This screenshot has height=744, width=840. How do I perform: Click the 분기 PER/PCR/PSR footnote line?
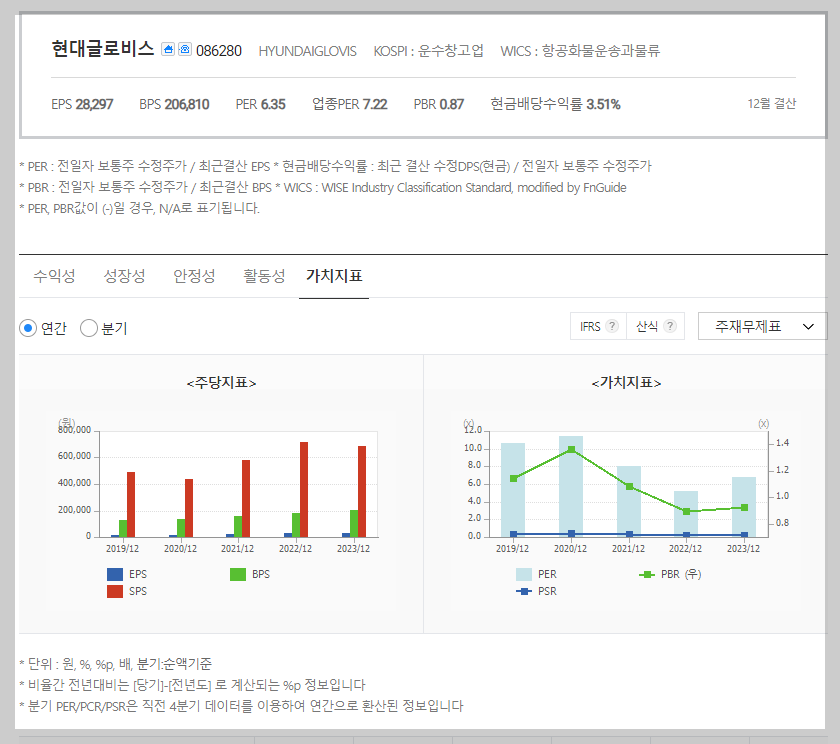click(x=241, y=706)
